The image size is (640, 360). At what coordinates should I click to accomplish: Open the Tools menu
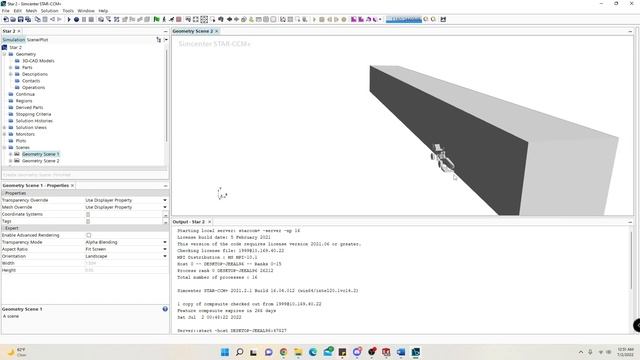tap(68, 11)
